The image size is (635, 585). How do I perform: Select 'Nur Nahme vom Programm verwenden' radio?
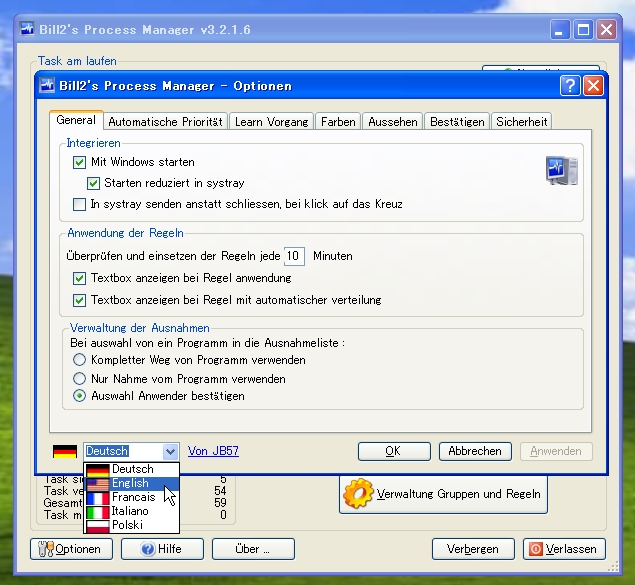pos(79,379)
